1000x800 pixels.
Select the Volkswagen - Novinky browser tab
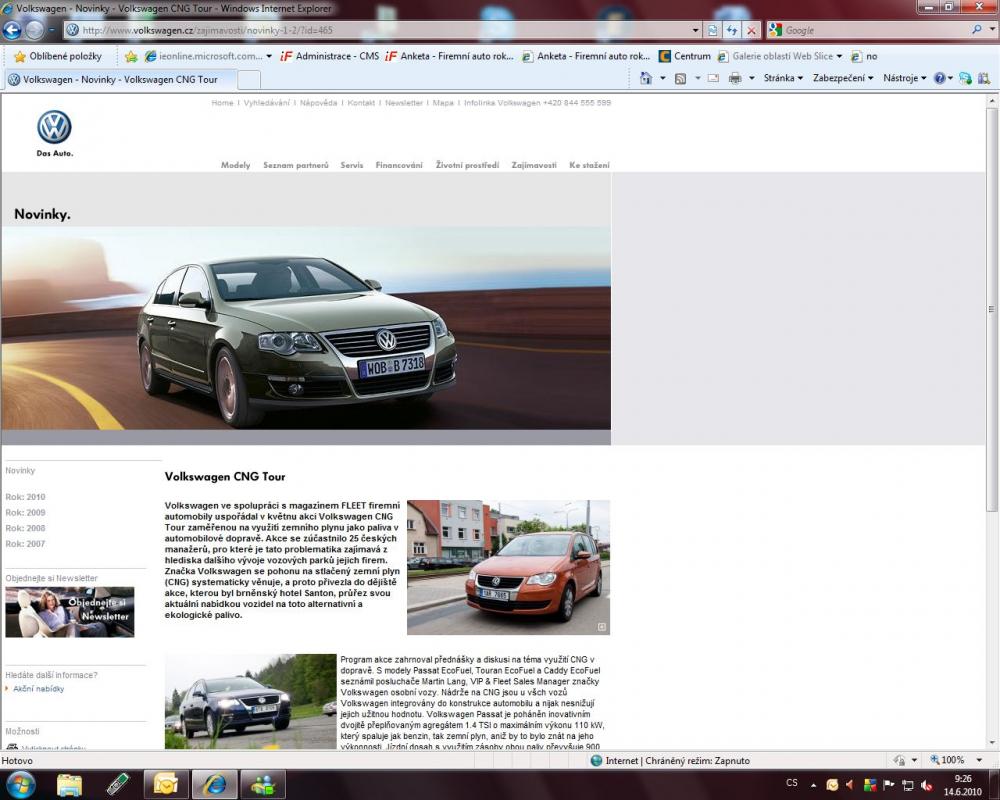121,80
